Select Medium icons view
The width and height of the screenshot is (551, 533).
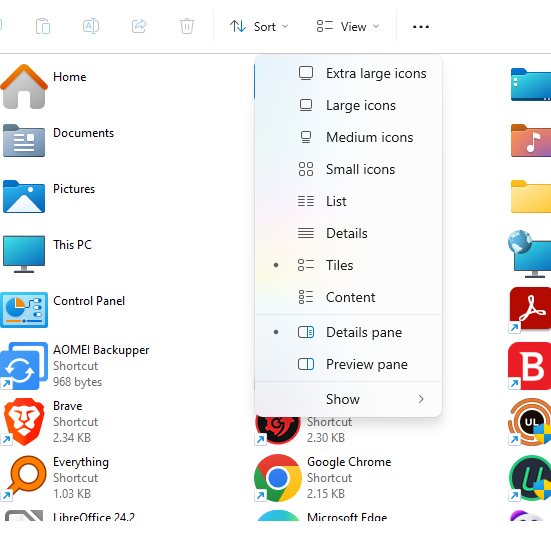[x=348, y=137]
